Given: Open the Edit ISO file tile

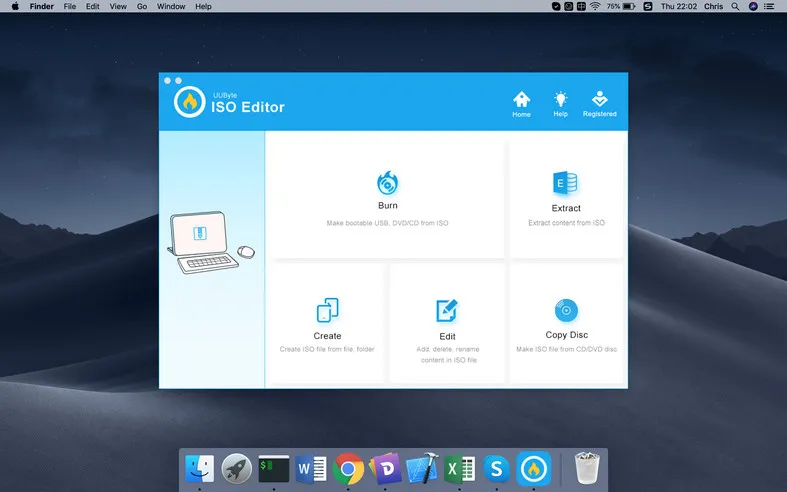Looking at the screenshot, I should [x=447, y=324].
